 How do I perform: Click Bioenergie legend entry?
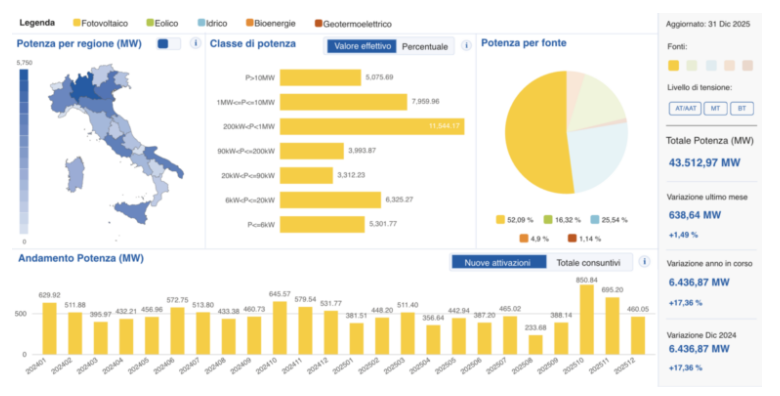click(271, 23)
